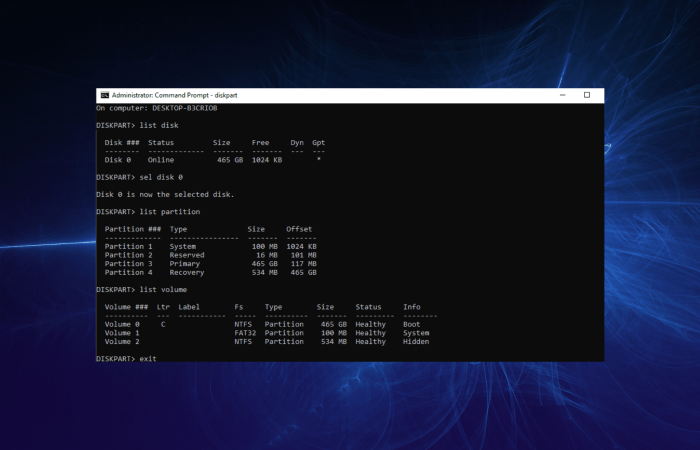The height and width of the screenshot is (450, 700).
Task: Click the '117 MB' offset of Partition 3
Action: (x=304, y=264)
